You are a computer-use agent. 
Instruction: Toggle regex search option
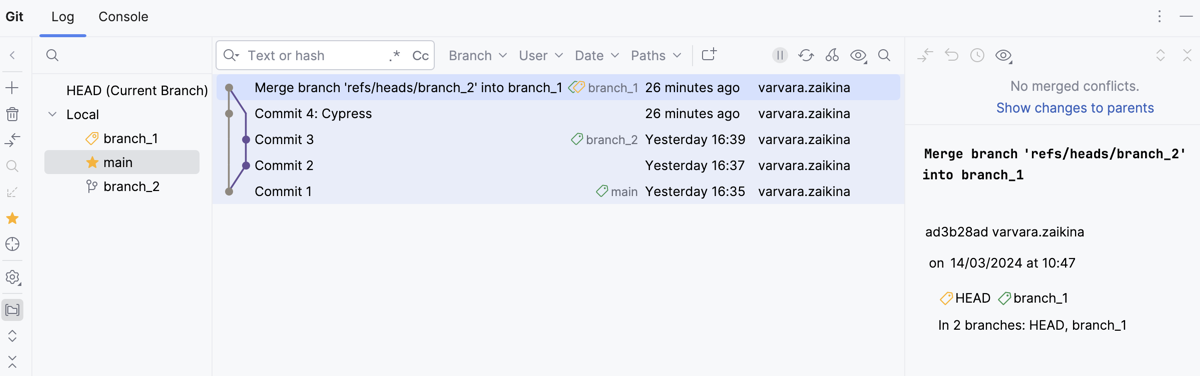[x=394, y=56]
